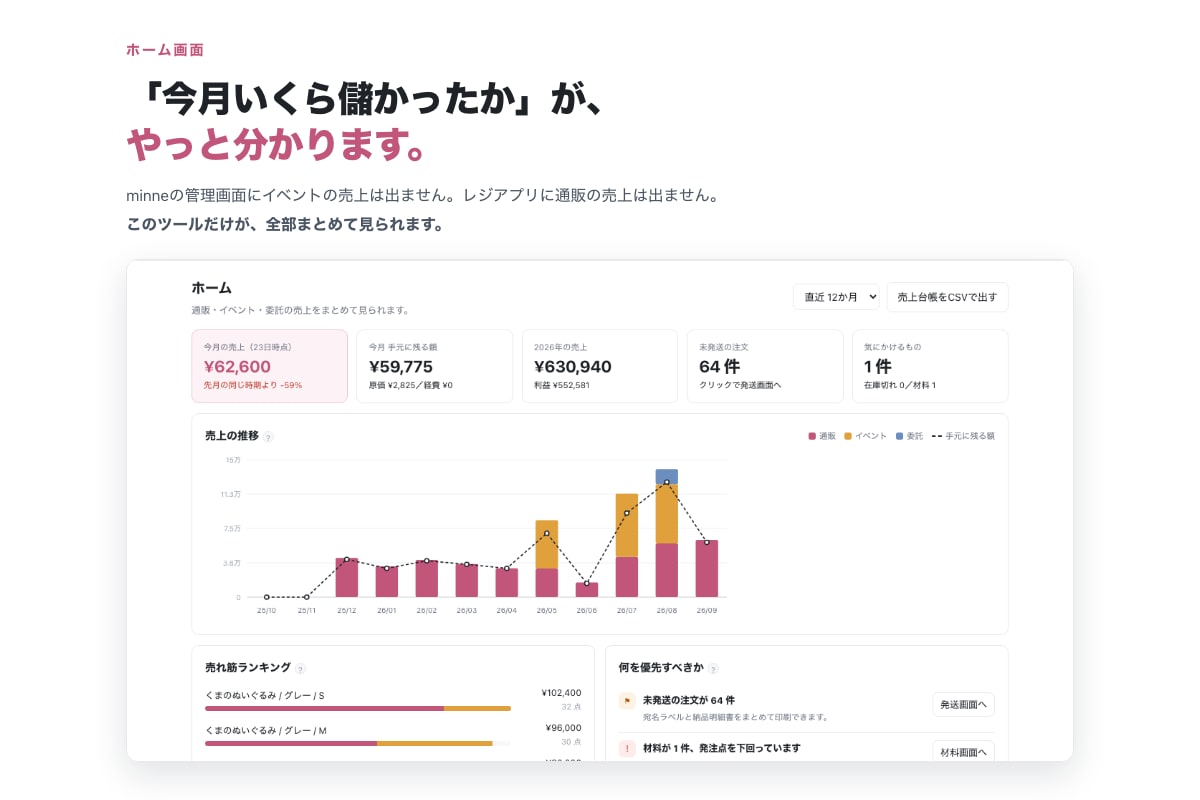
Task: Toggle 通販 legend color swatch
Action: 812,436
